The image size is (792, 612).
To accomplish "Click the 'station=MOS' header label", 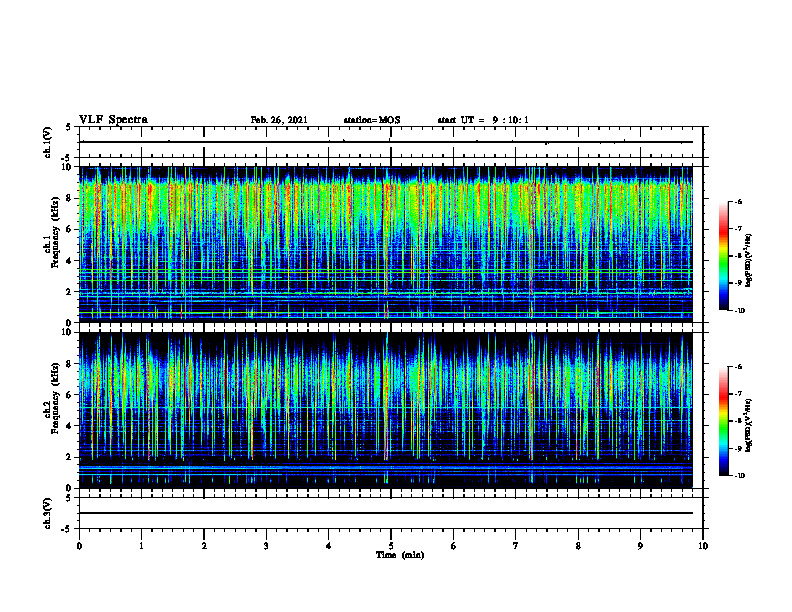I will pos(372,120).
